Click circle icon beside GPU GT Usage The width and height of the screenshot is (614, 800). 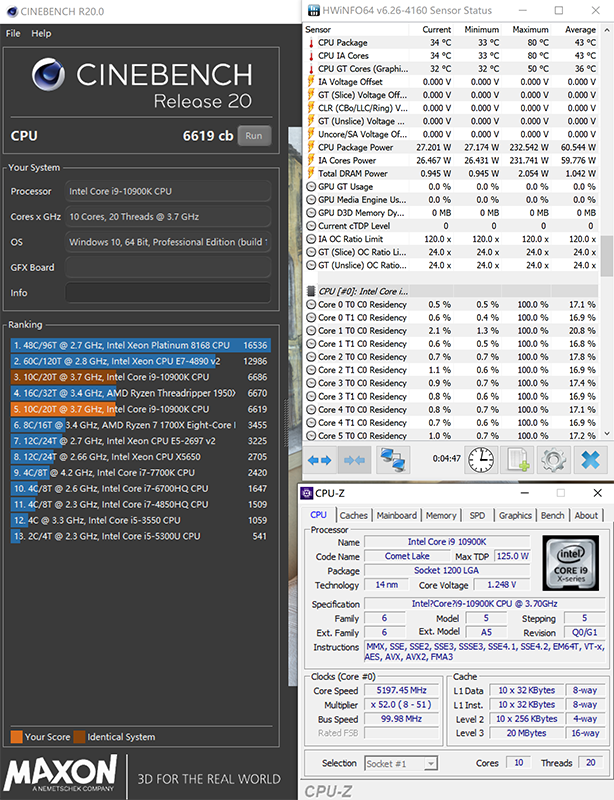[x=311, y=187]
